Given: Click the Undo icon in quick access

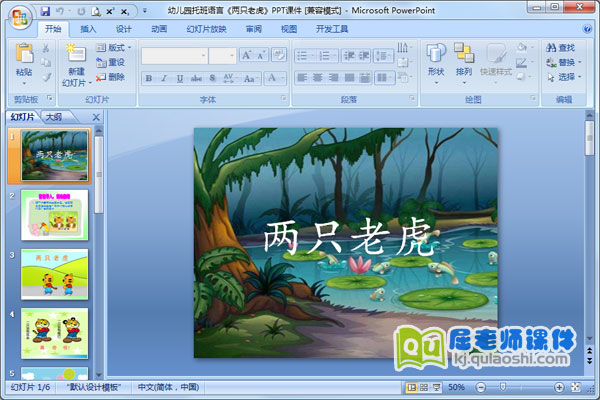Looking at the screenshot, I should tap(60, 11).
